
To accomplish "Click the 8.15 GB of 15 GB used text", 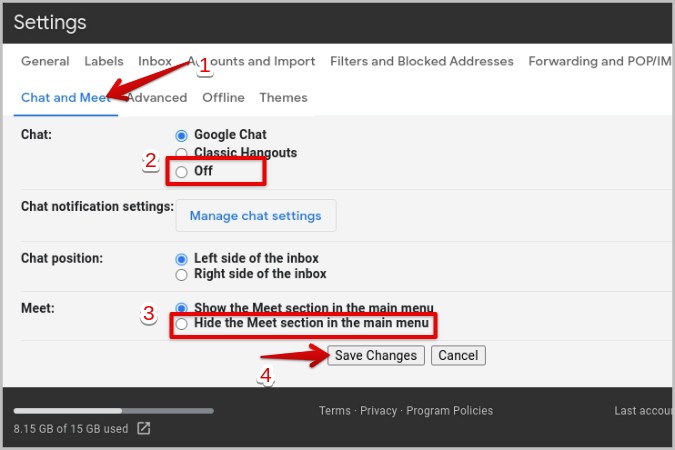I will 71,429.
